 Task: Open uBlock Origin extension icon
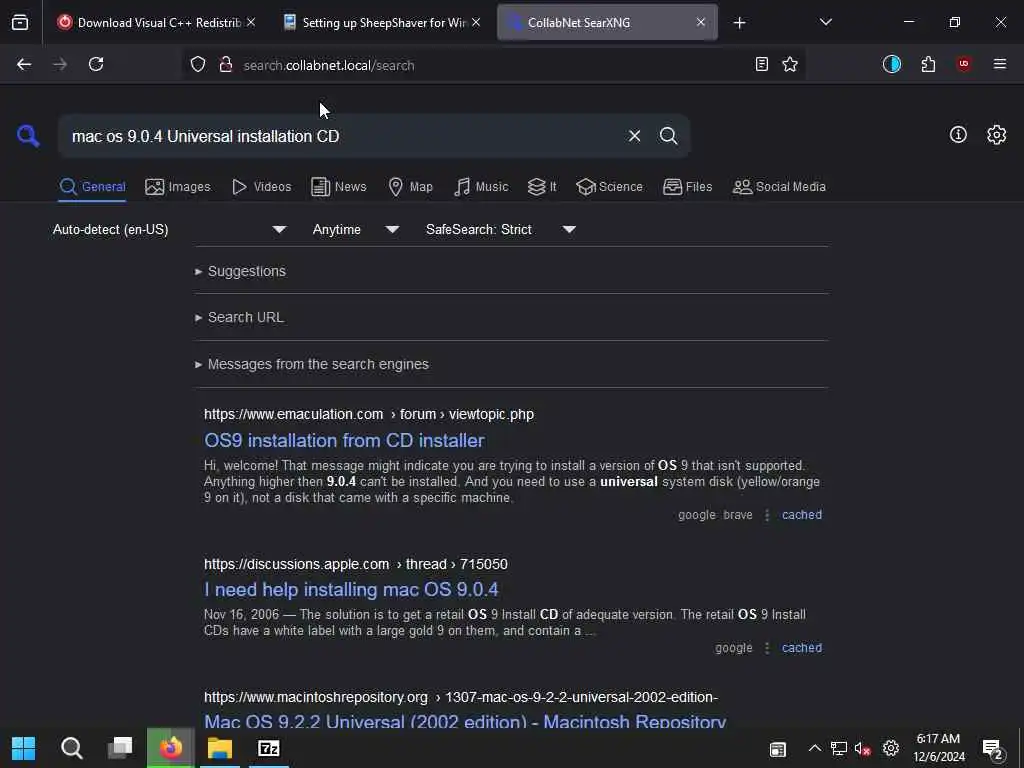pyautogui.click(x=964, y=64)
